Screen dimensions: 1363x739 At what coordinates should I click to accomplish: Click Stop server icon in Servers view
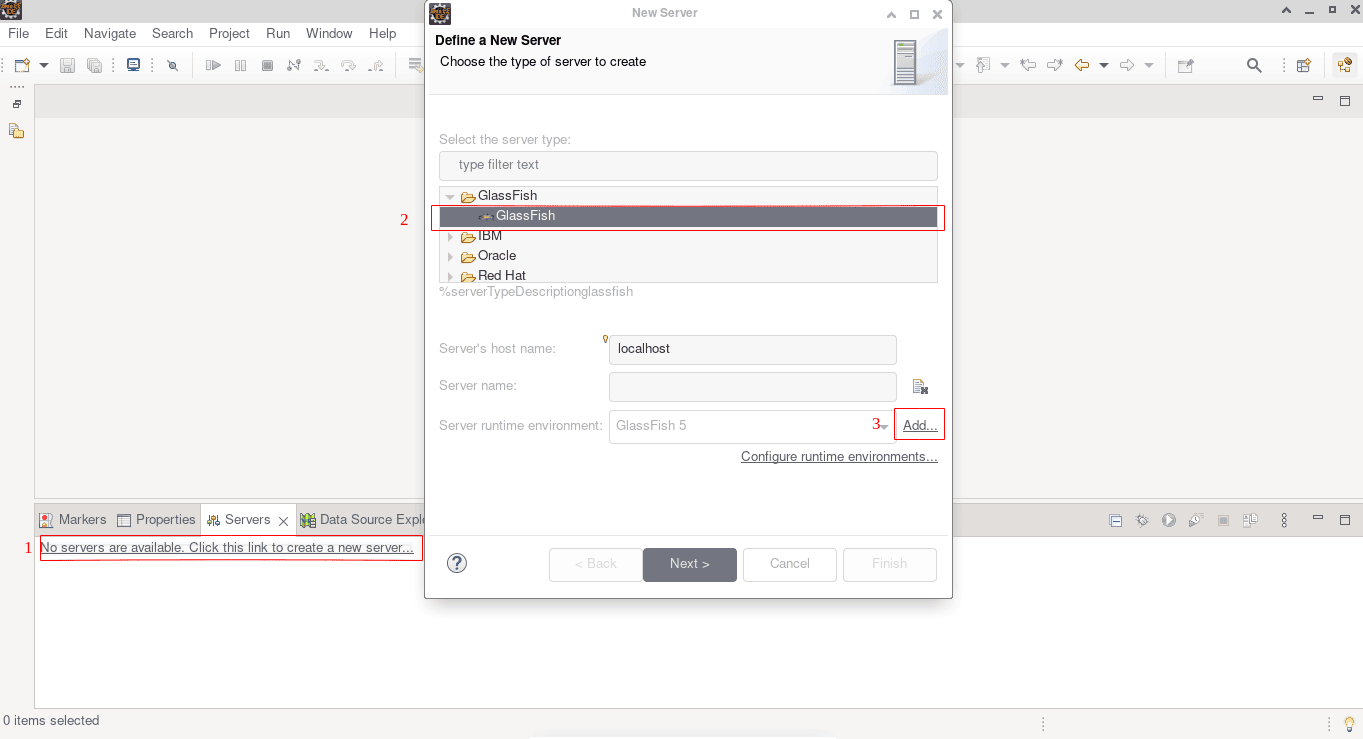click(1223, 520)
